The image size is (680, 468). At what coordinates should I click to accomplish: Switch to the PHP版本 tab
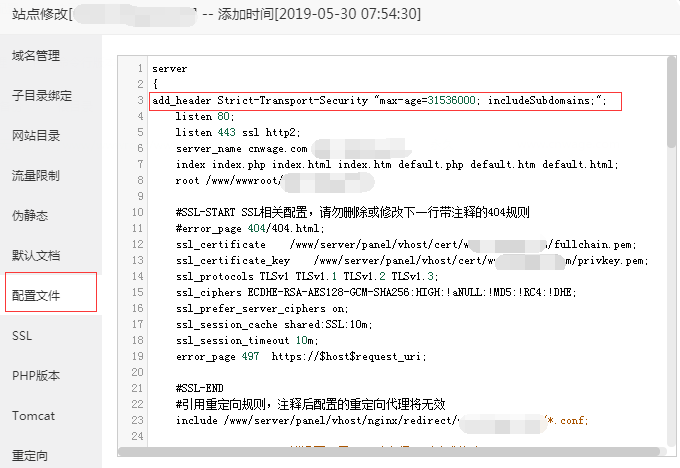36,376
